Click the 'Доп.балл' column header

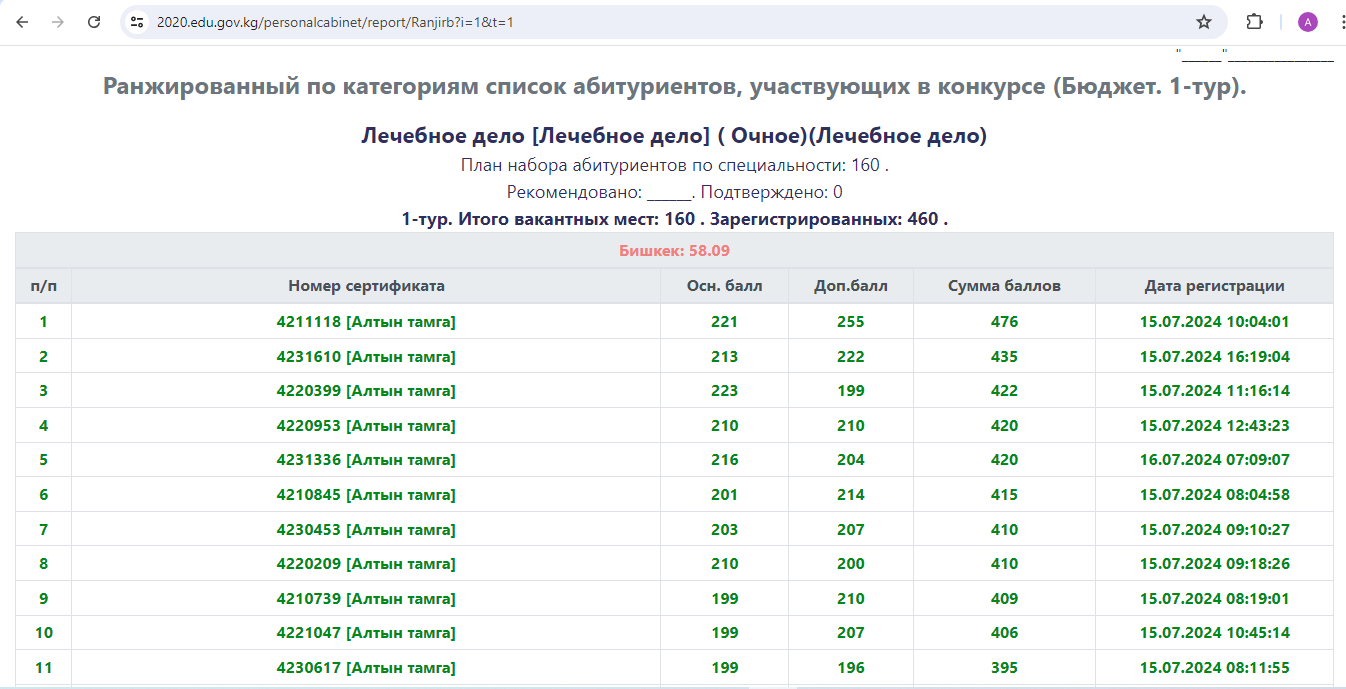coord(851,286)
